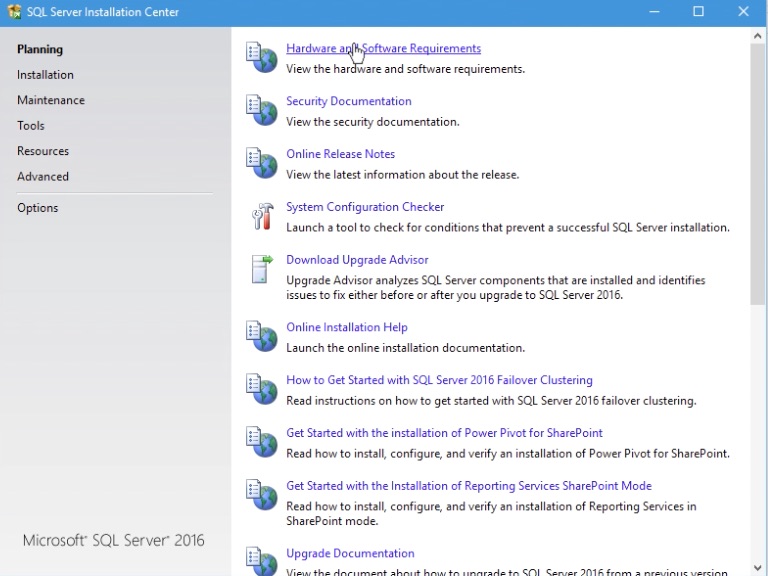View Online Release Notes link
The image size is (768, 576).
[x=340, y=154]
